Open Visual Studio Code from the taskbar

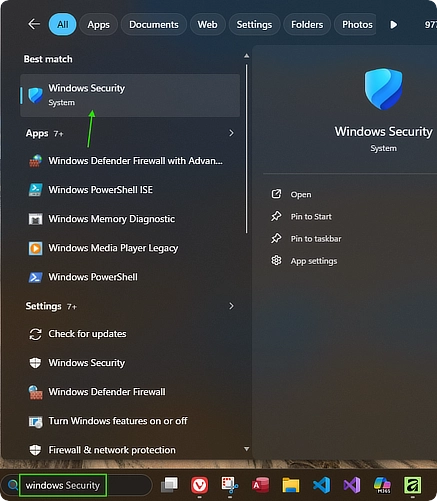click(321, 485)
